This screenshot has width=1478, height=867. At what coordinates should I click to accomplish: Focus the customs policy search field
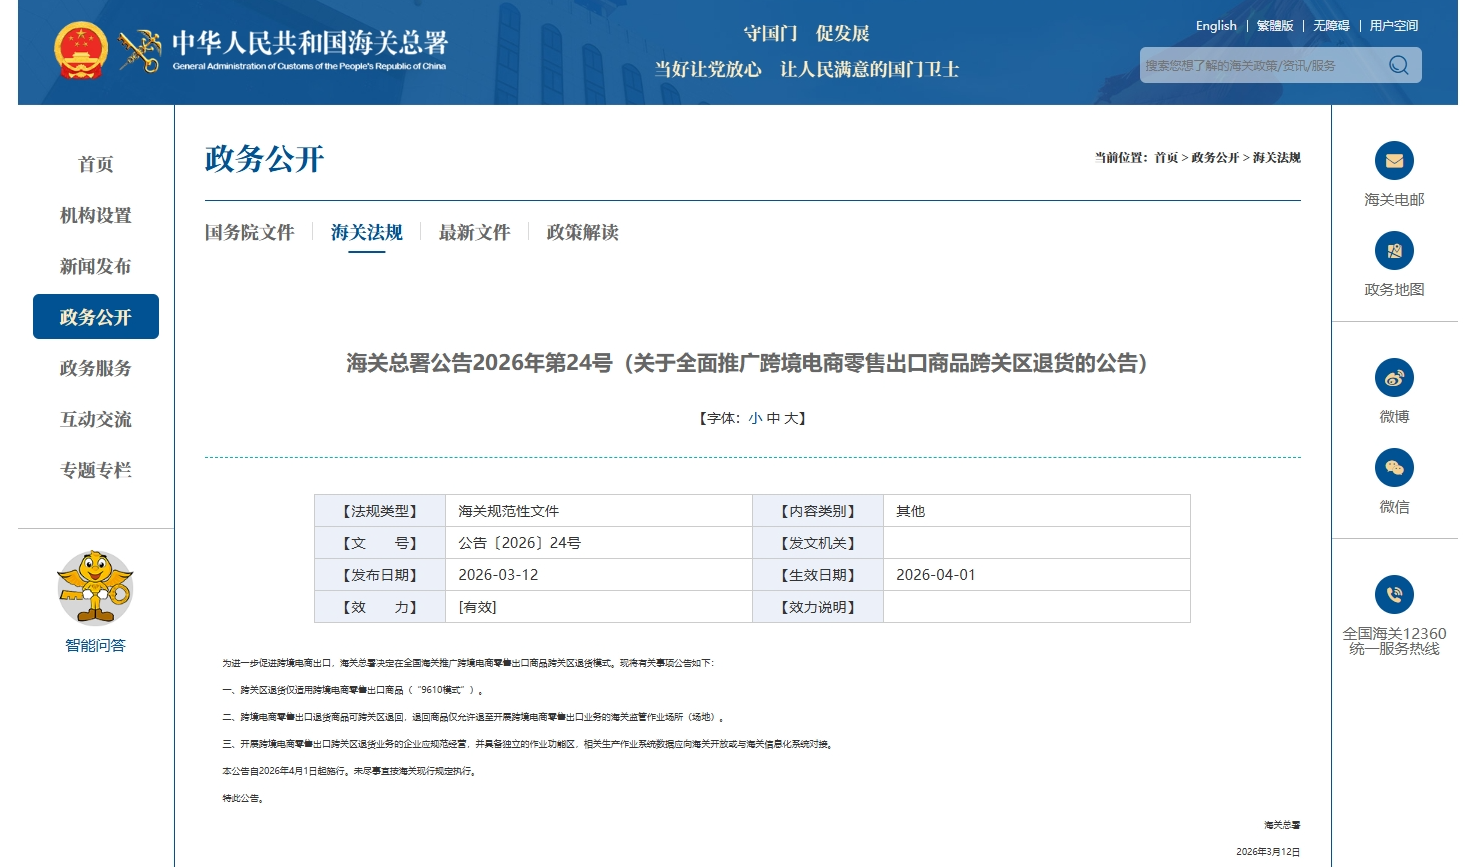(x=1260, y=66)
